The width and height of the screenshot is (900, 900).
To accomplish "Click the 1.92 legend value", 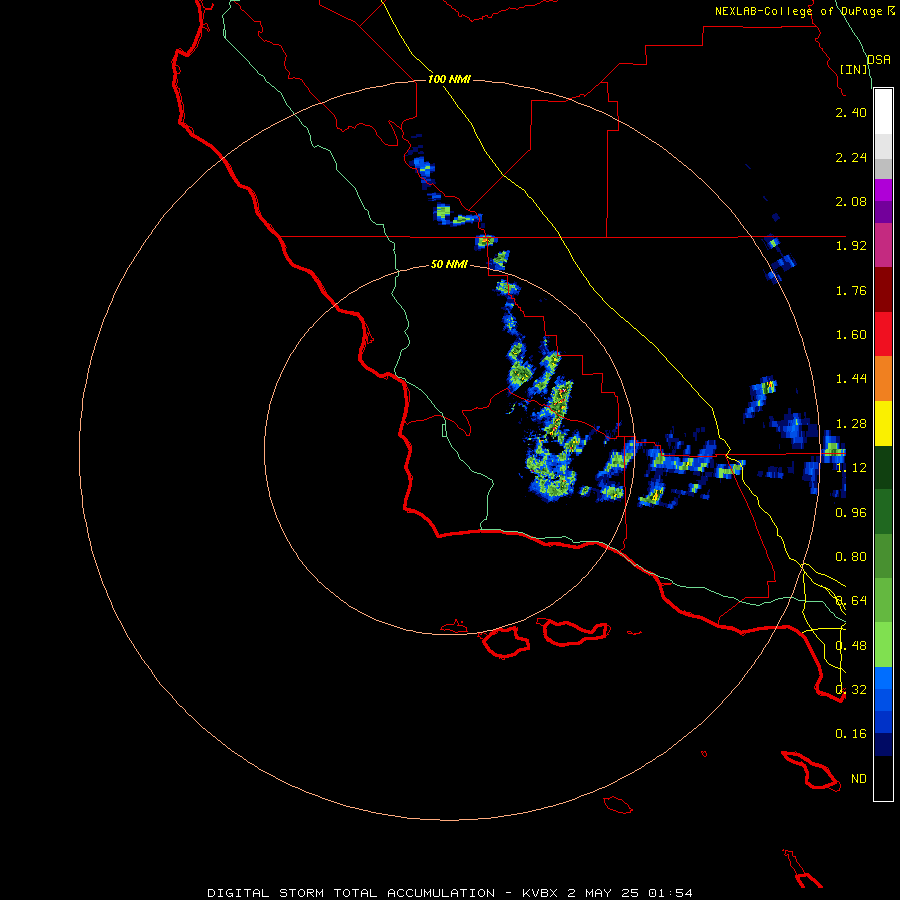I will pyautogui.click(x=851, y=246).
